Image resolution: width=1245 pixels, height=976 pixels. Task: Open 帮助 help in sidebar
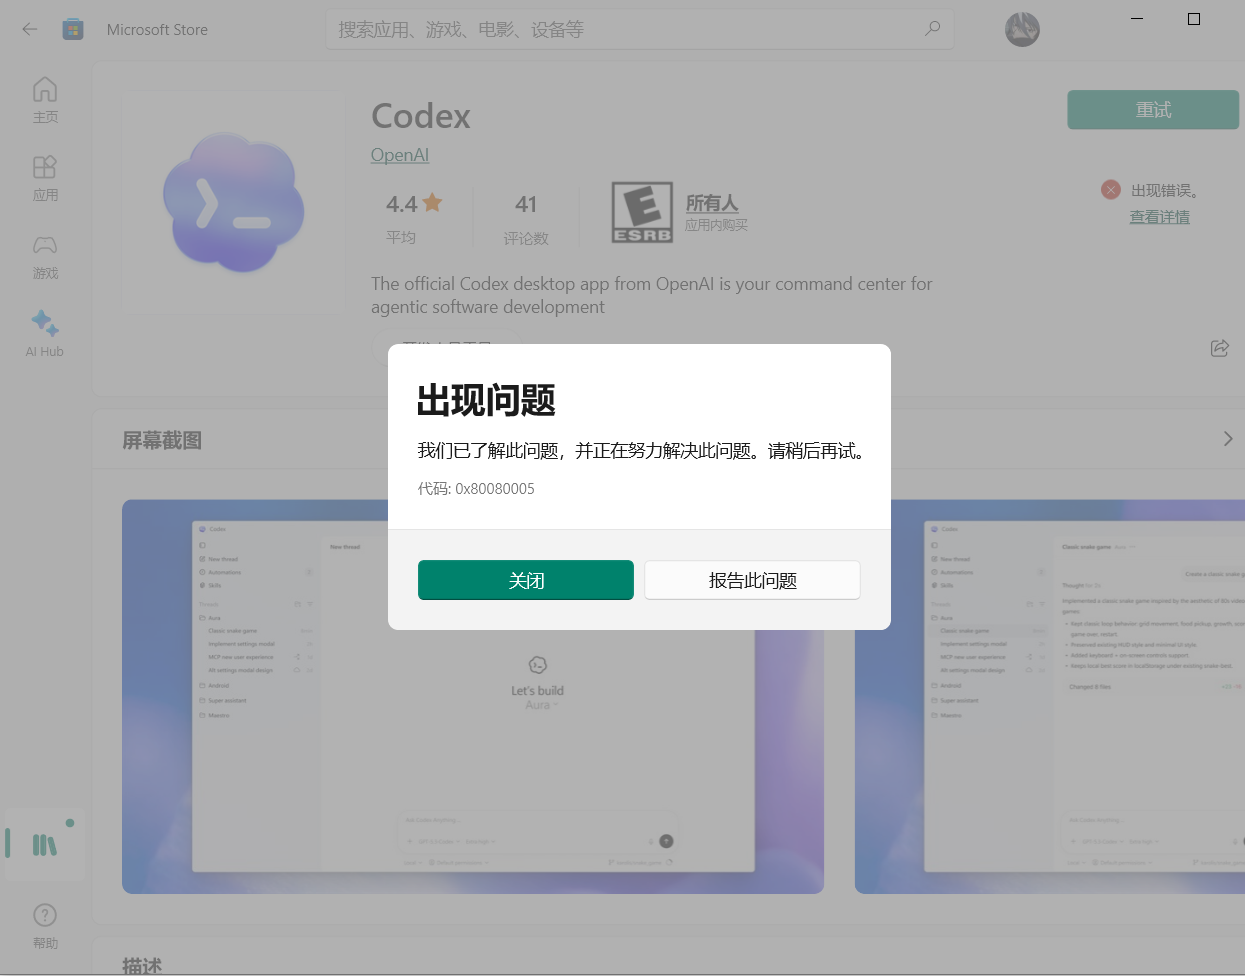coord(45,926)
